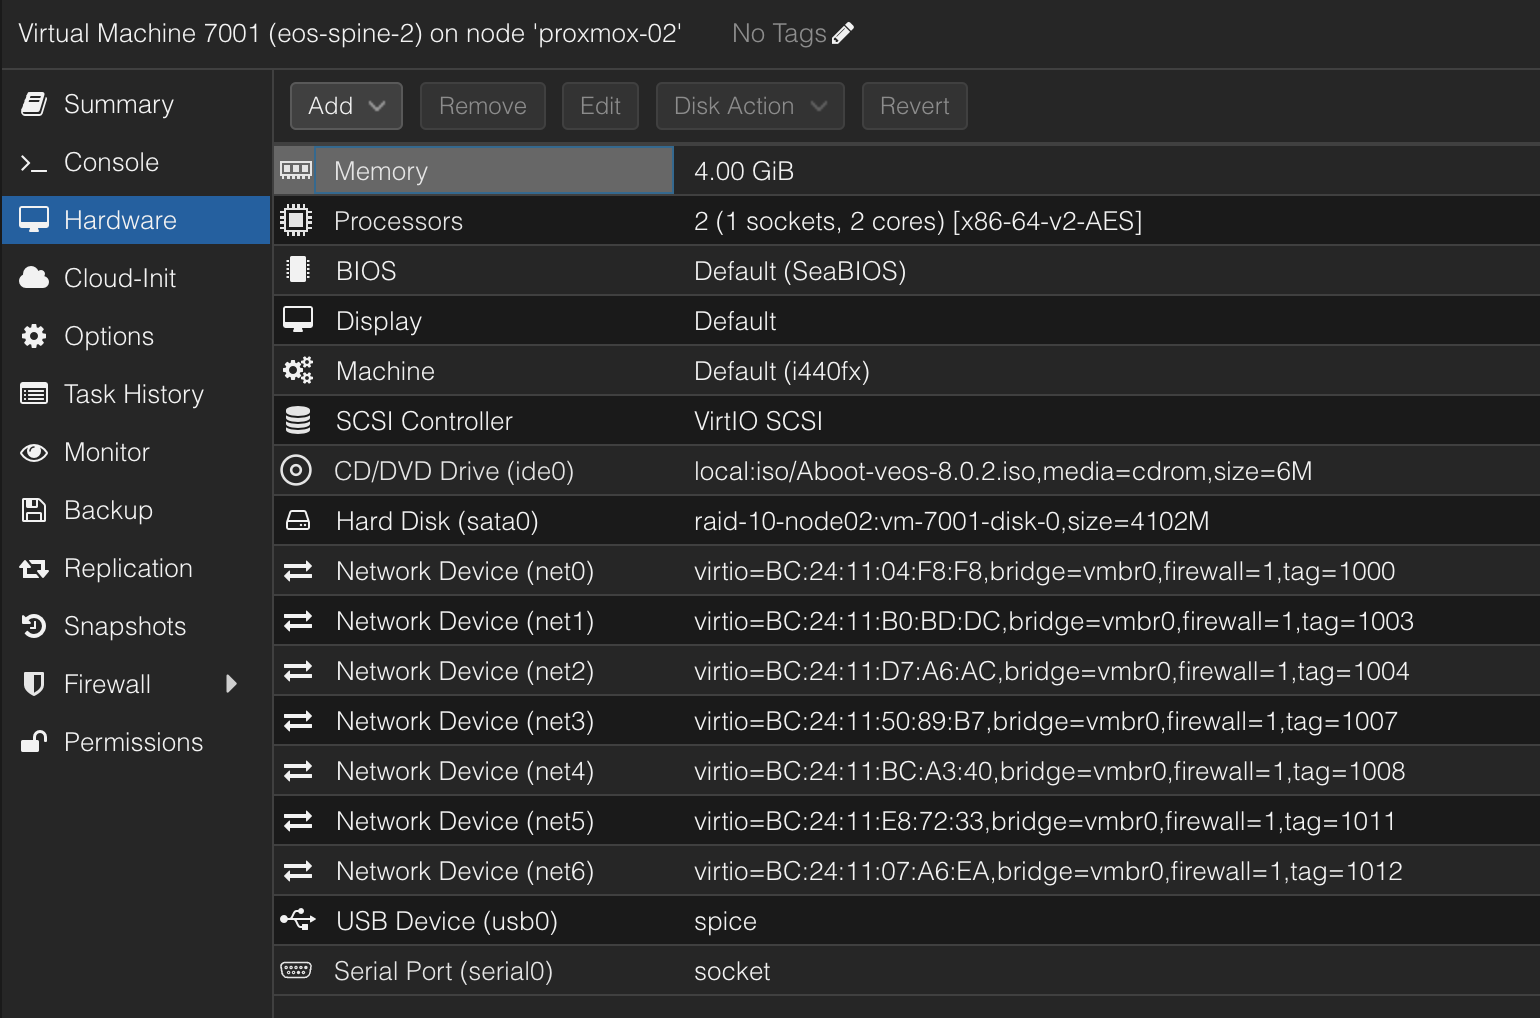Select the Network Device (net1) row

[906, 620]
